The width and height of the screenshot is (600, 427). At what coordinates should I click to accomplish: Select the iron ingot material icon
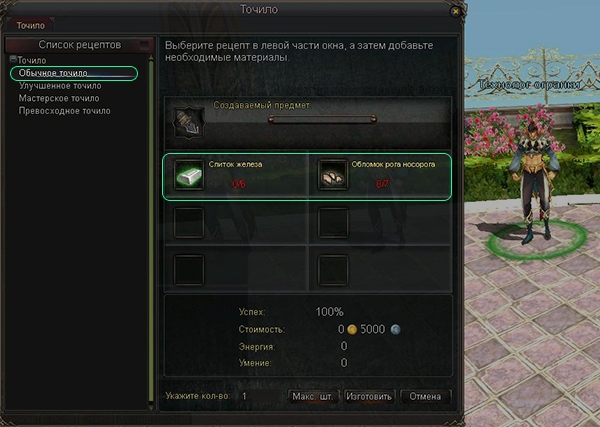click(189, 175)
